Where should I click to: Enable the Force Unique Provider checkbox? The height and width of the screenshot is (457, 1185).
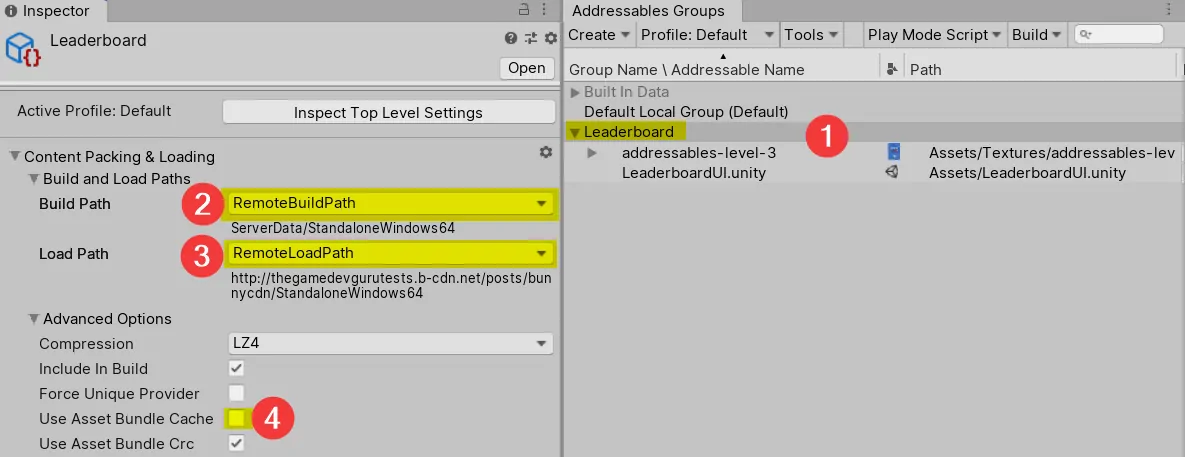click(236, 394)
